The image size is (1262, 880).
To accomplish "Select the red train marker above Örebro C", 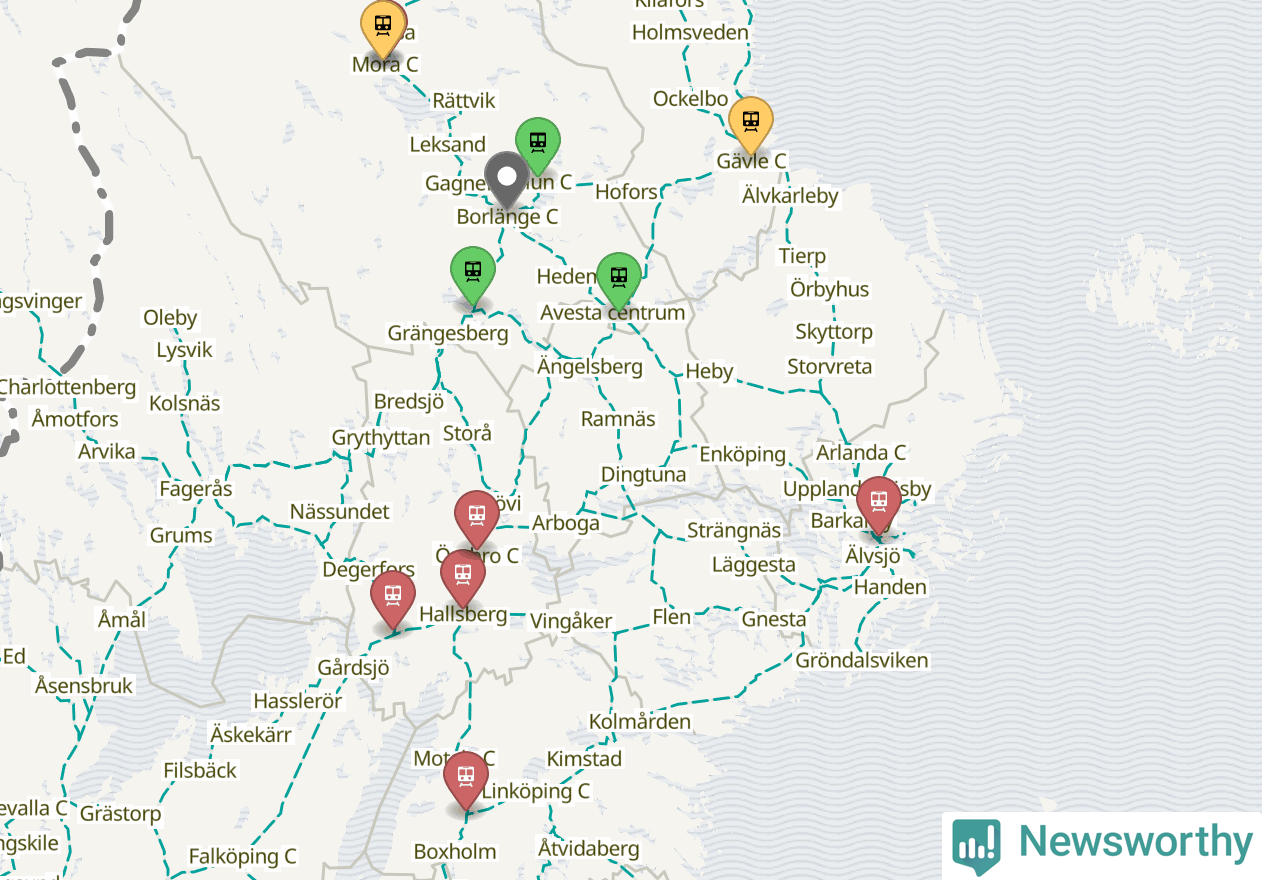I will pos(476,520).
